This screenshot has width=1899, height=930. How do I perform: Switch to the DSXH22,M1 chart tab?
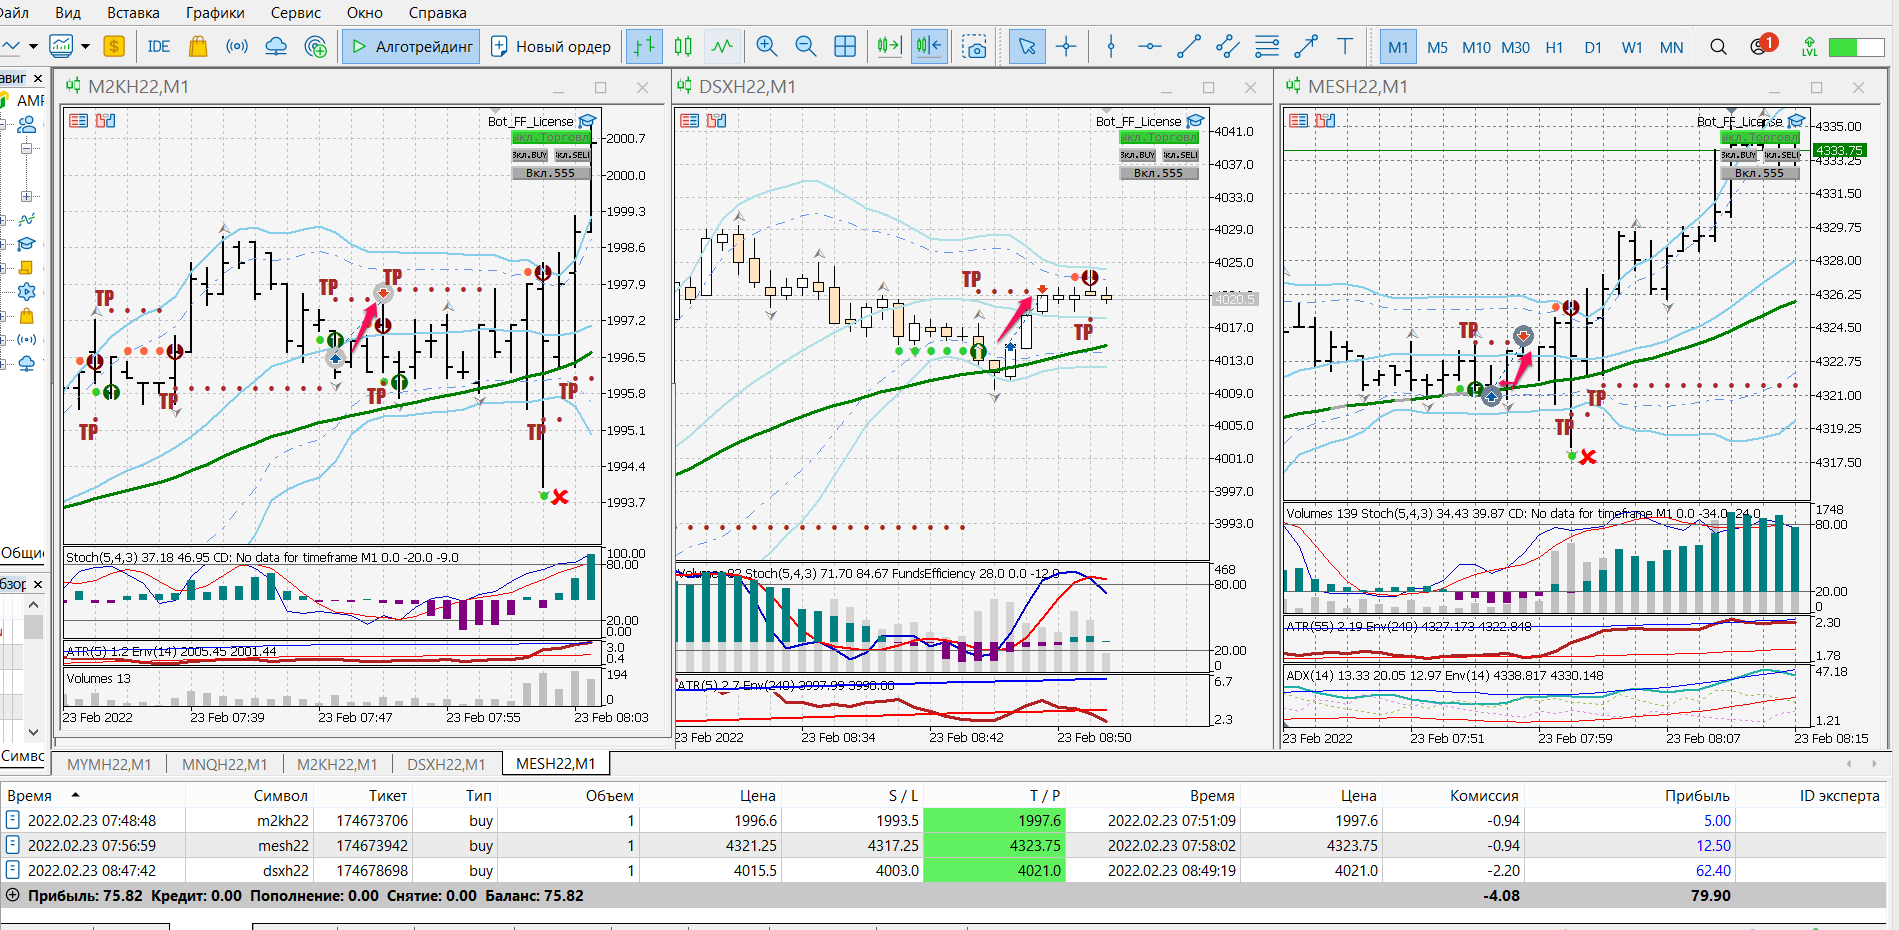446,764
